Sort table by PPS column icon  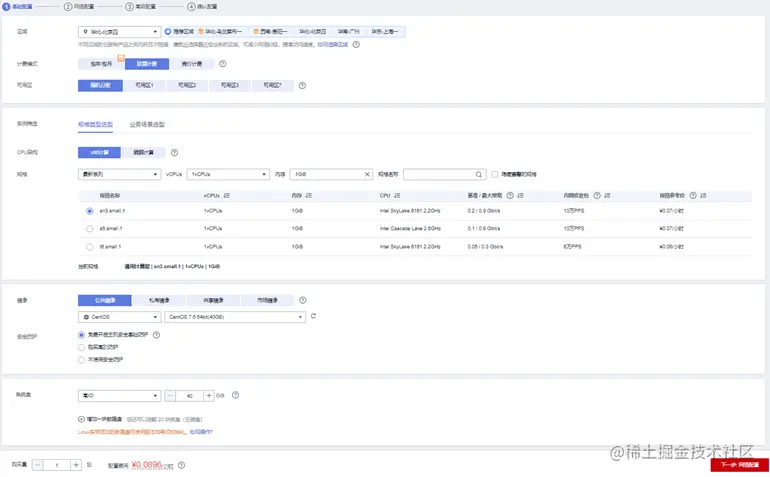click(x=607, y=196)
